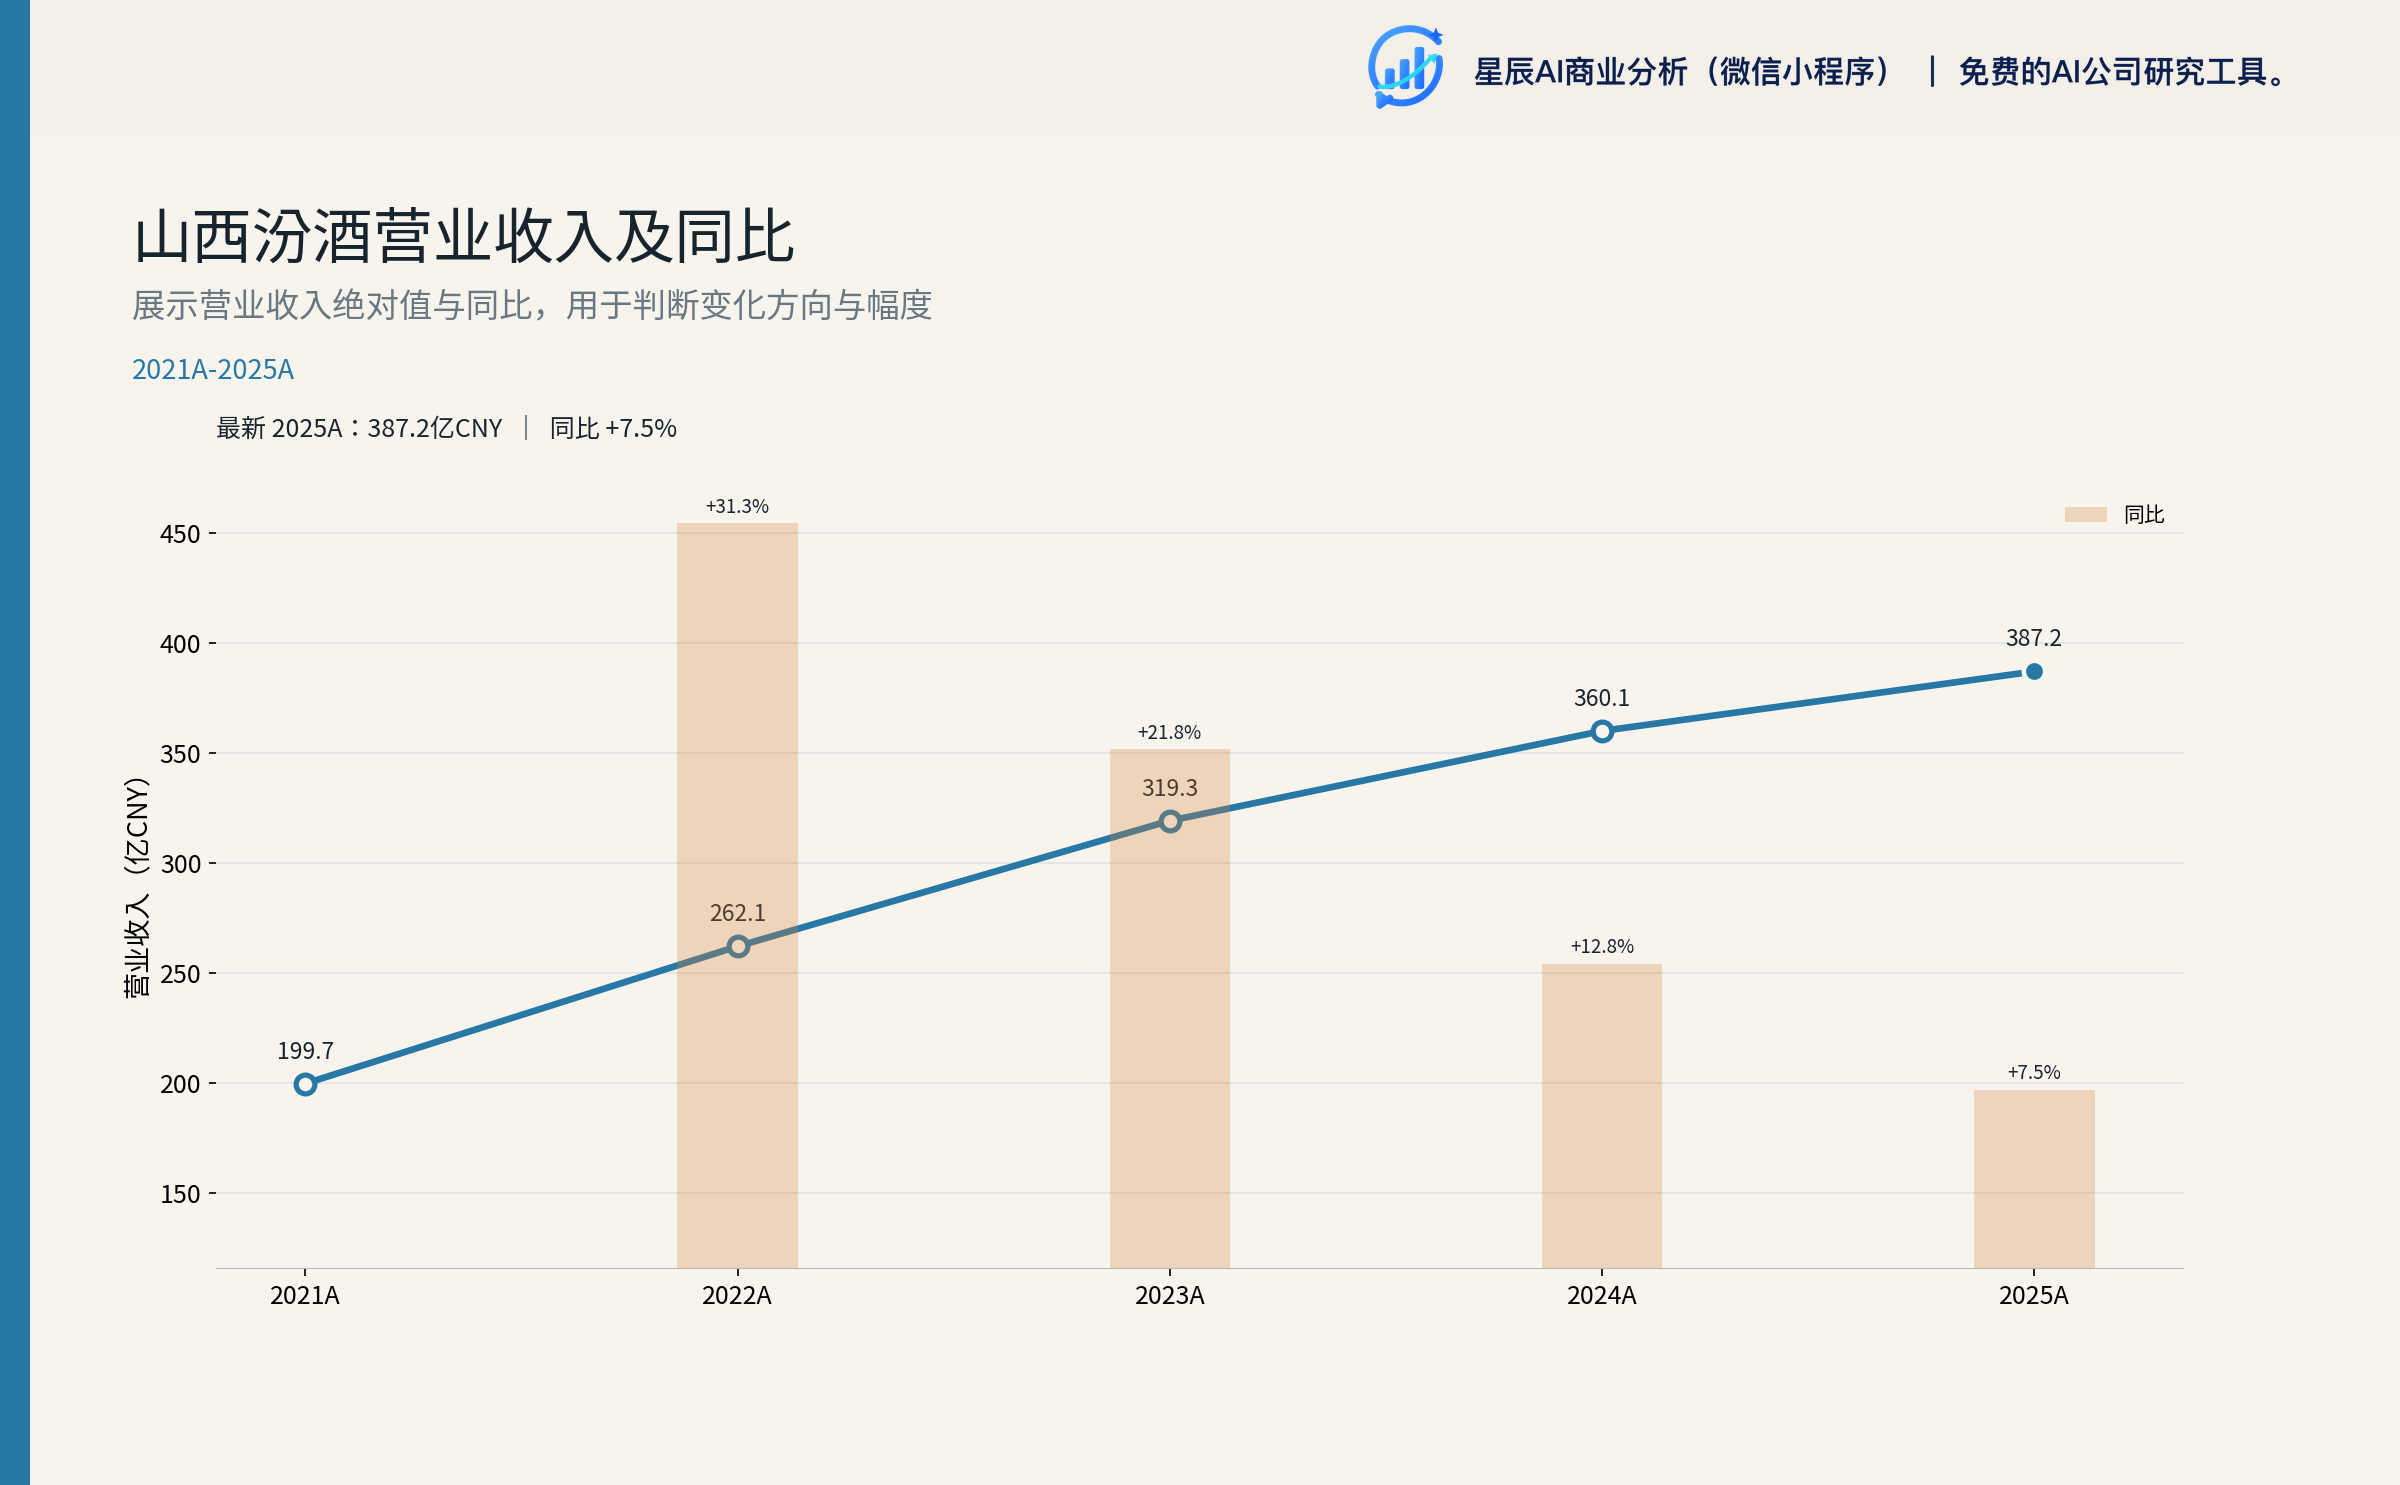Click the 最新 2025A：387.2亿CNY summary text
2400x1485 pixels.
[359, 428]
